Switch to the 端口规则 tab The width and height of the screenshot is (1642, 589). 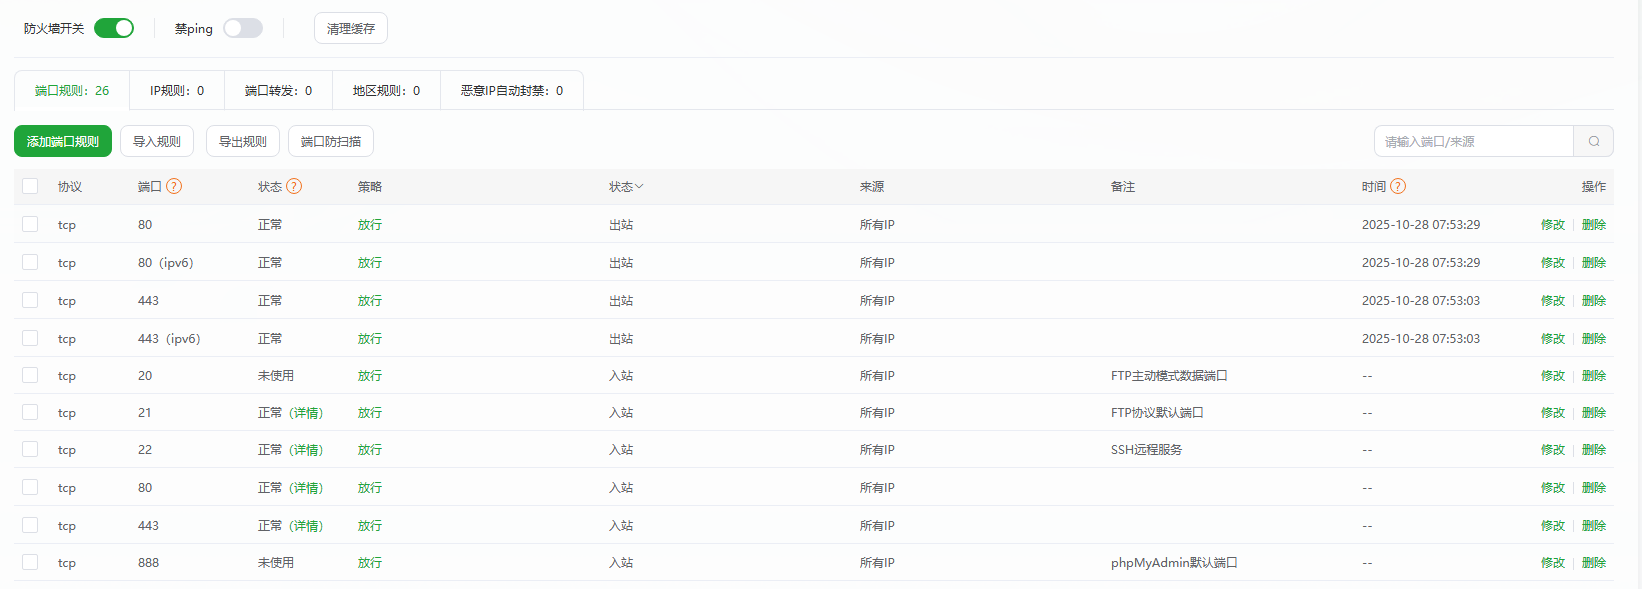click(72, 90)
